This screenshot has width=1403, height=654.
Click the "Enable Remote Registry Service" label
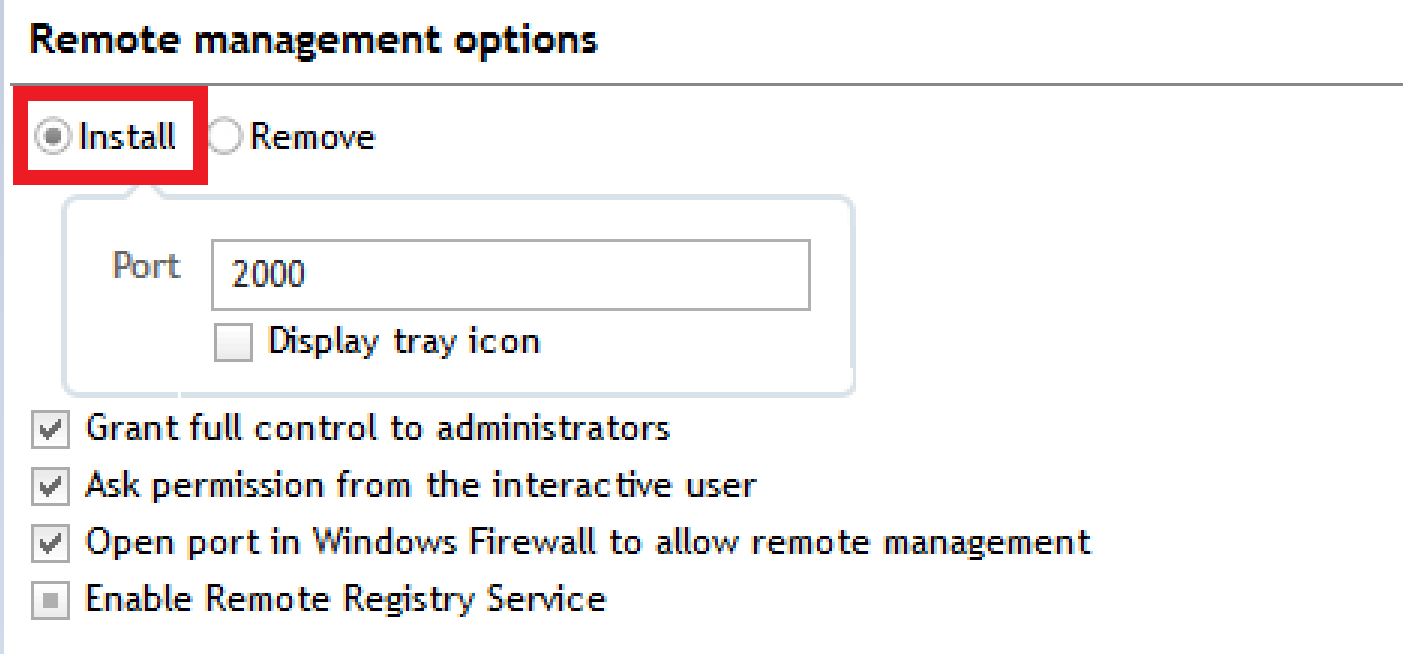(345, 600)
